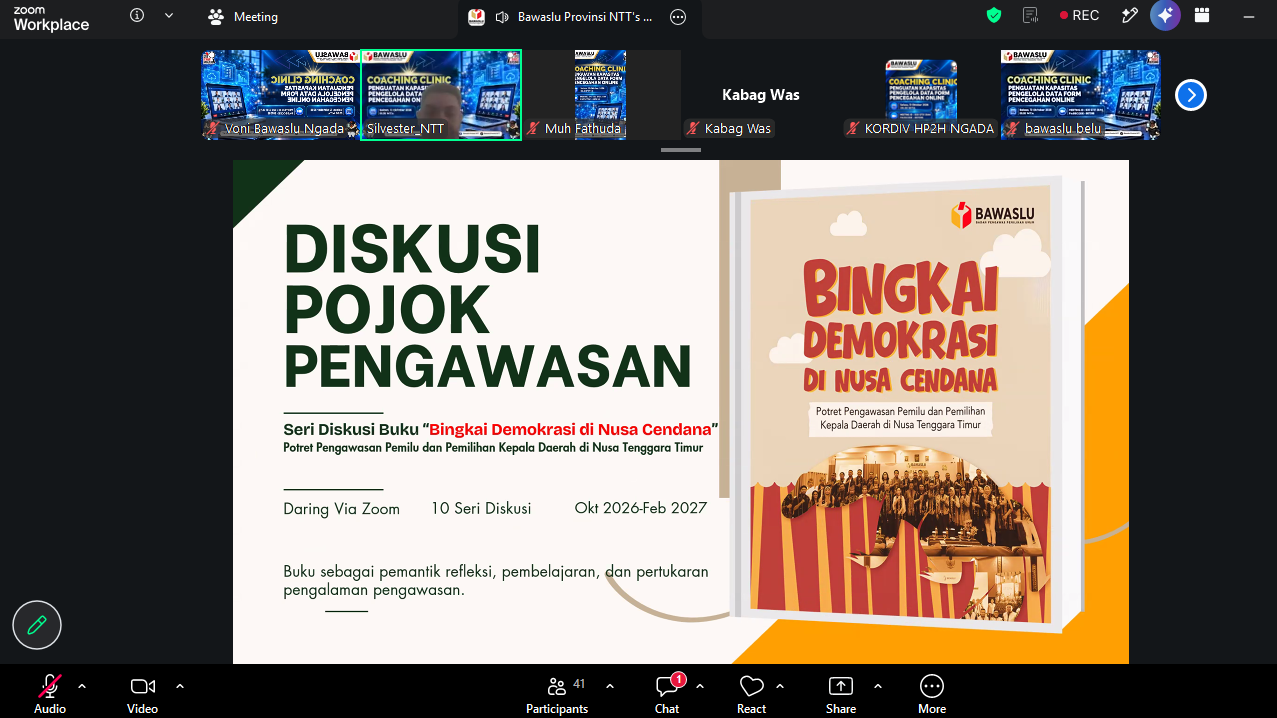This screenshot has height=718, width=1277.
Task: Click red text "Bingkai Demokrasi di Nusa Cendana"
Action: tap(570, 429)
